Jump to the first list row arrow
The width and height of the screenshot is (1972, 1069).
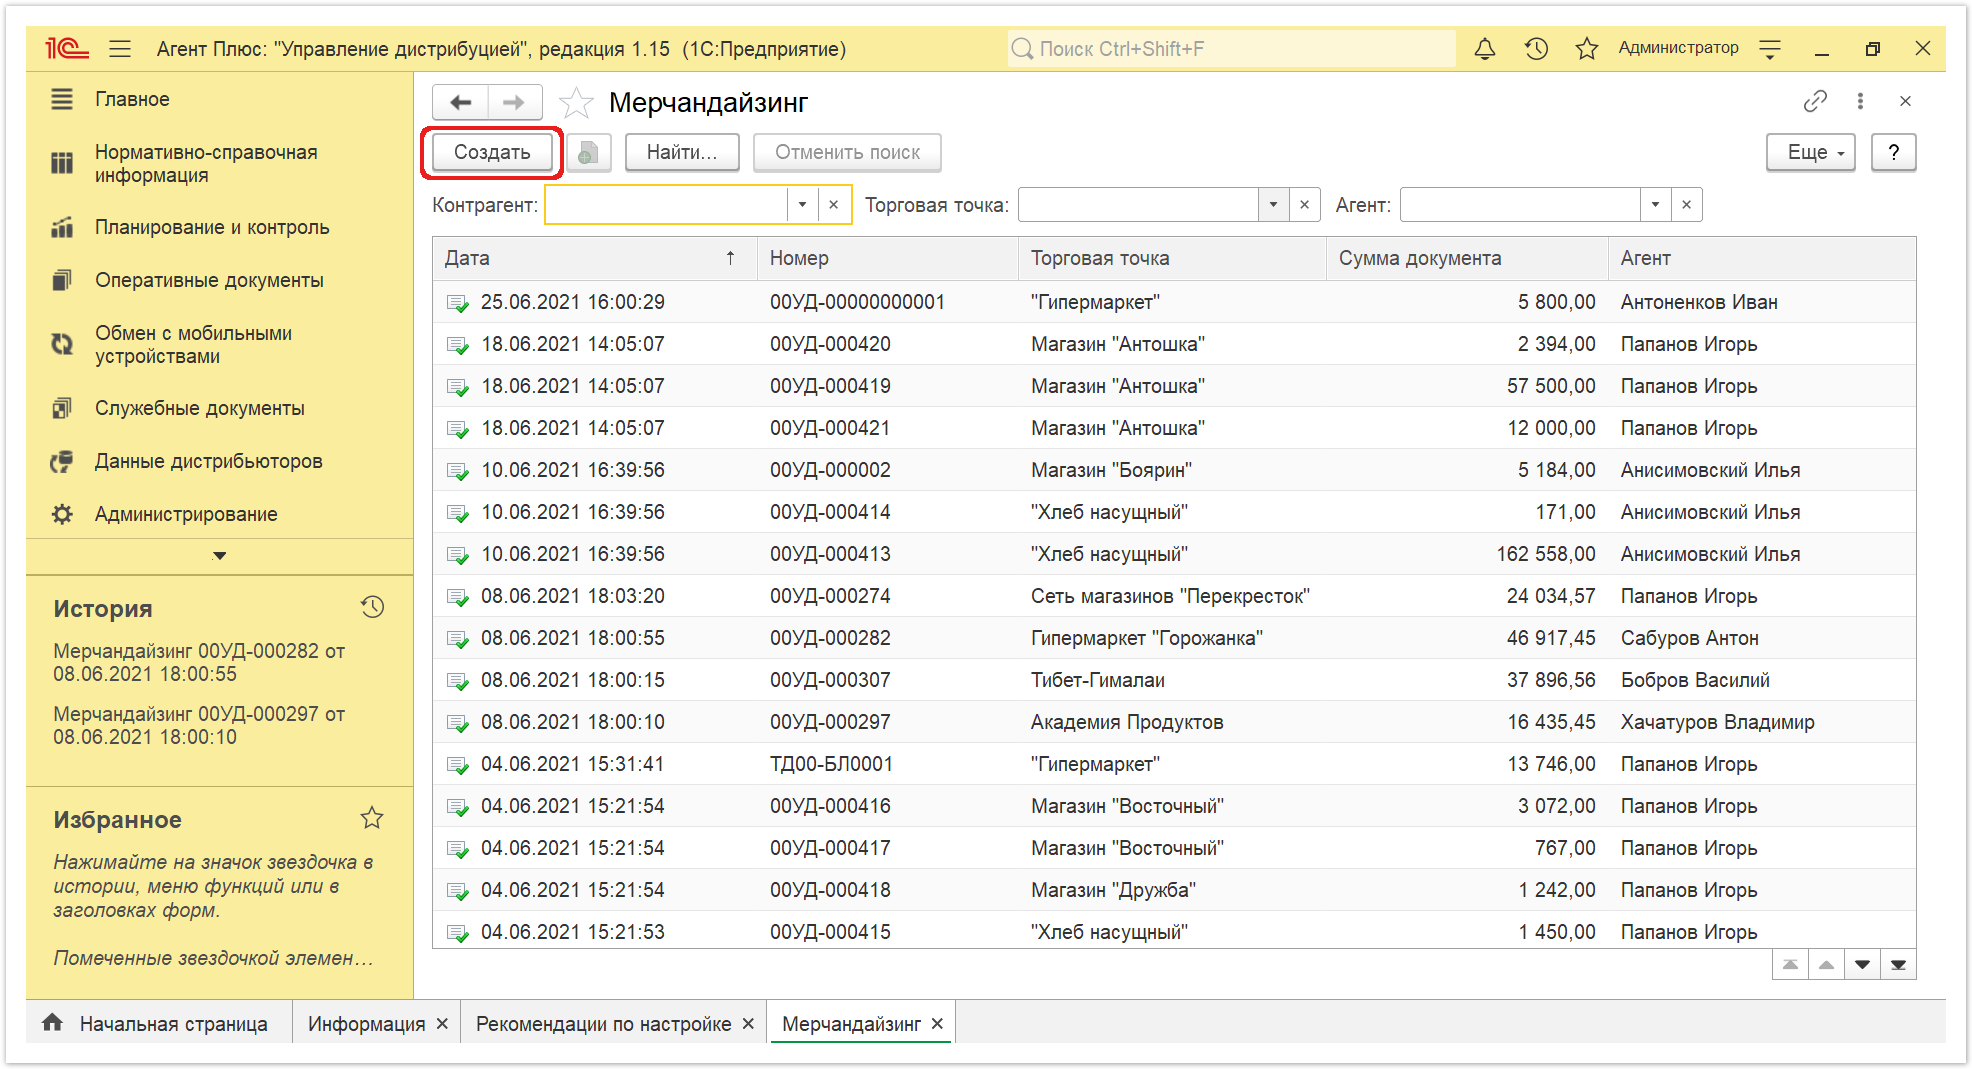coord(1790,965)
